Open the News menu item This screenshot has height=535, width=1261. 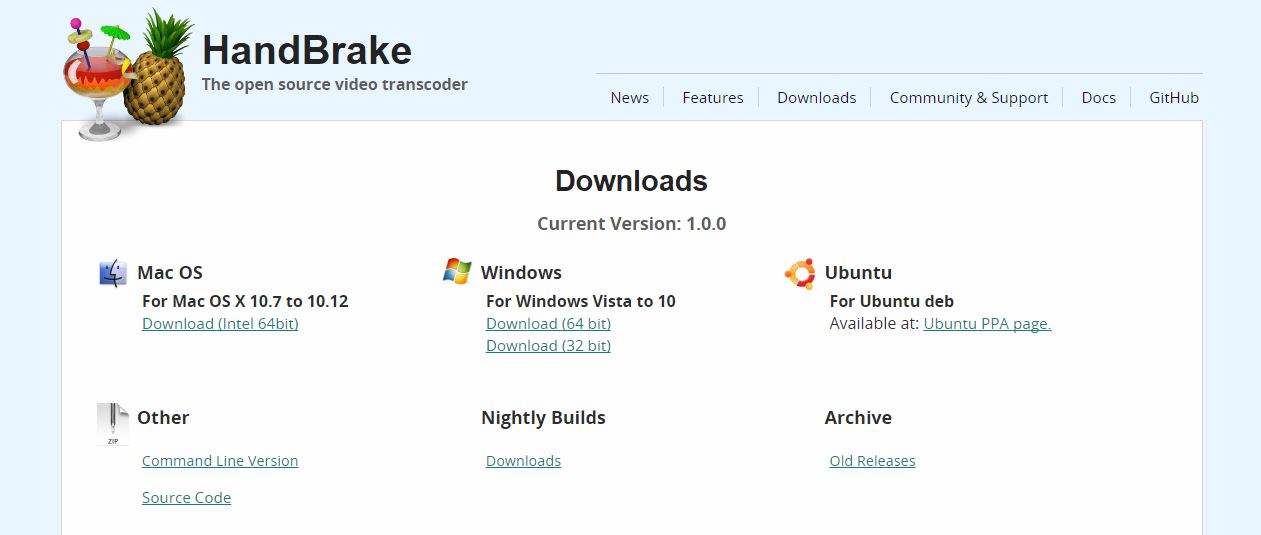[630, 98]
